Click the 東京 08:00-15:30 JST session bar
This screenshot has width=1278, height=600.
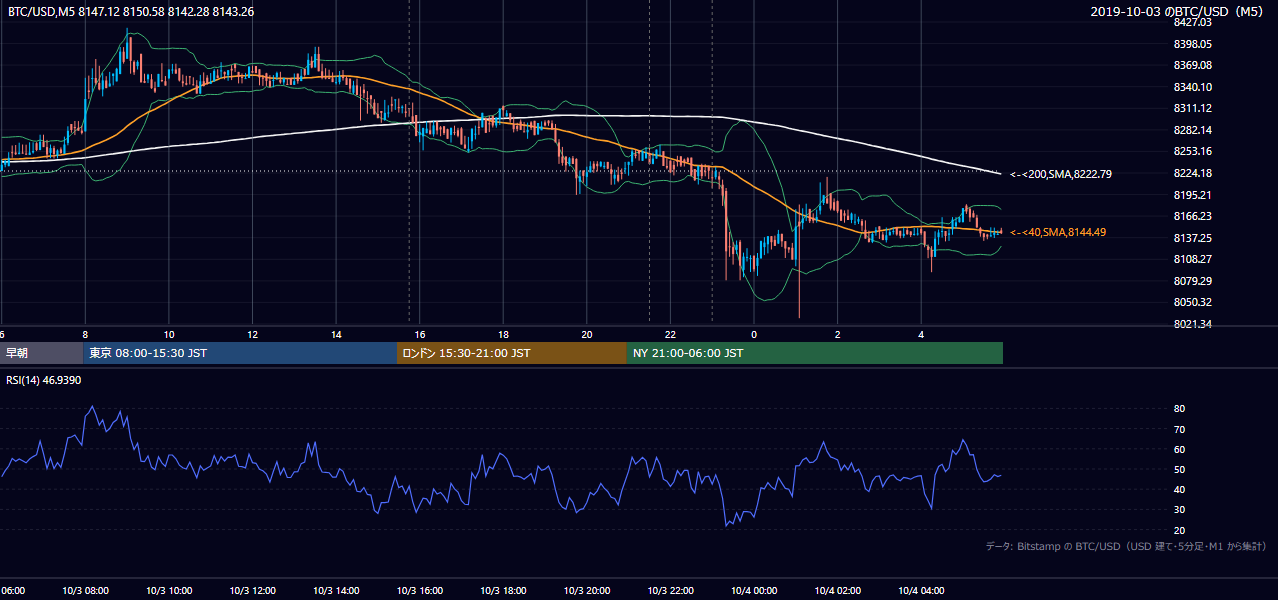240,353
